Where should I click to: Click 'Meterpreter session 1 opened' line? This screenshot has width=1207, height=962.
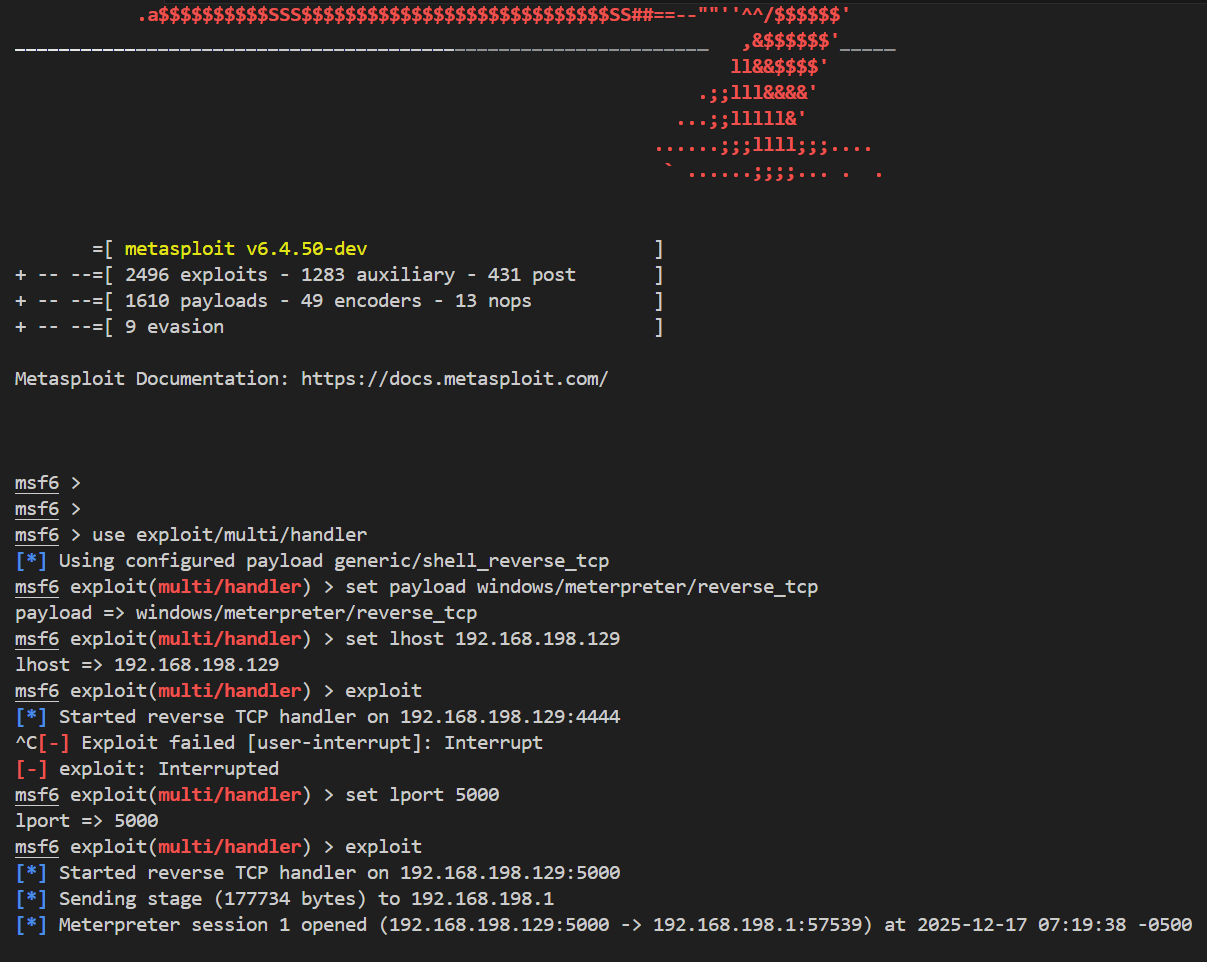(604, 925)
